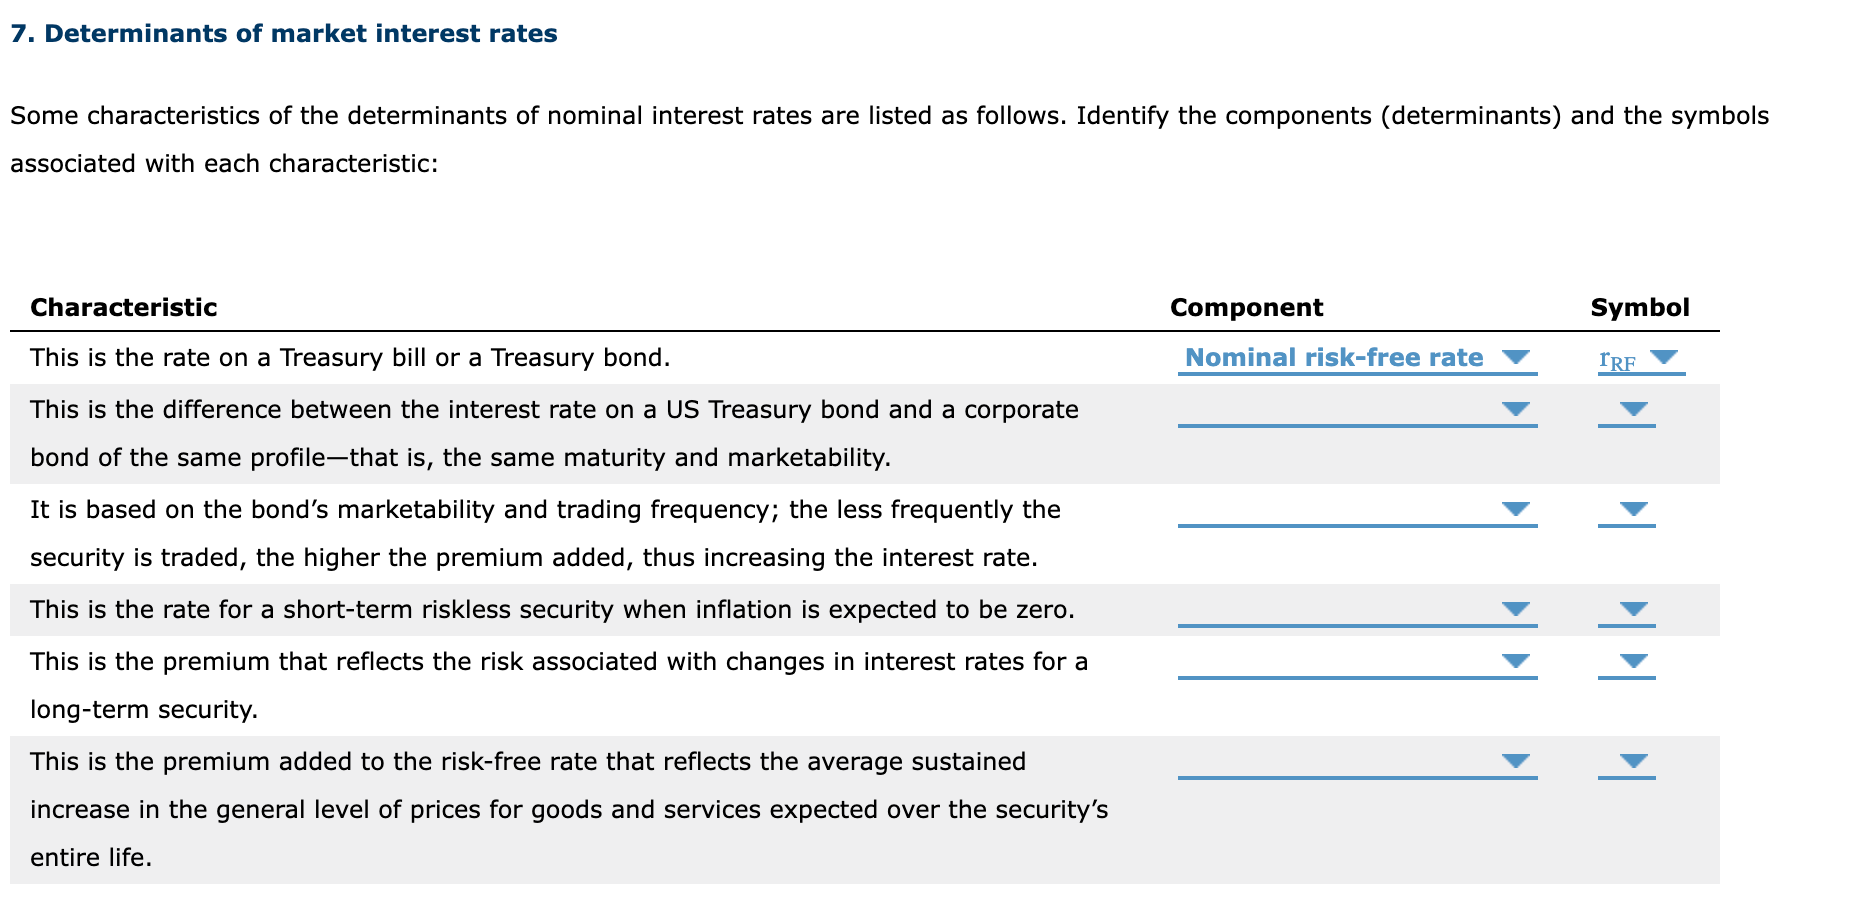Open the symbol dropdown for the corporate bond difference row

pos(1630,408)
